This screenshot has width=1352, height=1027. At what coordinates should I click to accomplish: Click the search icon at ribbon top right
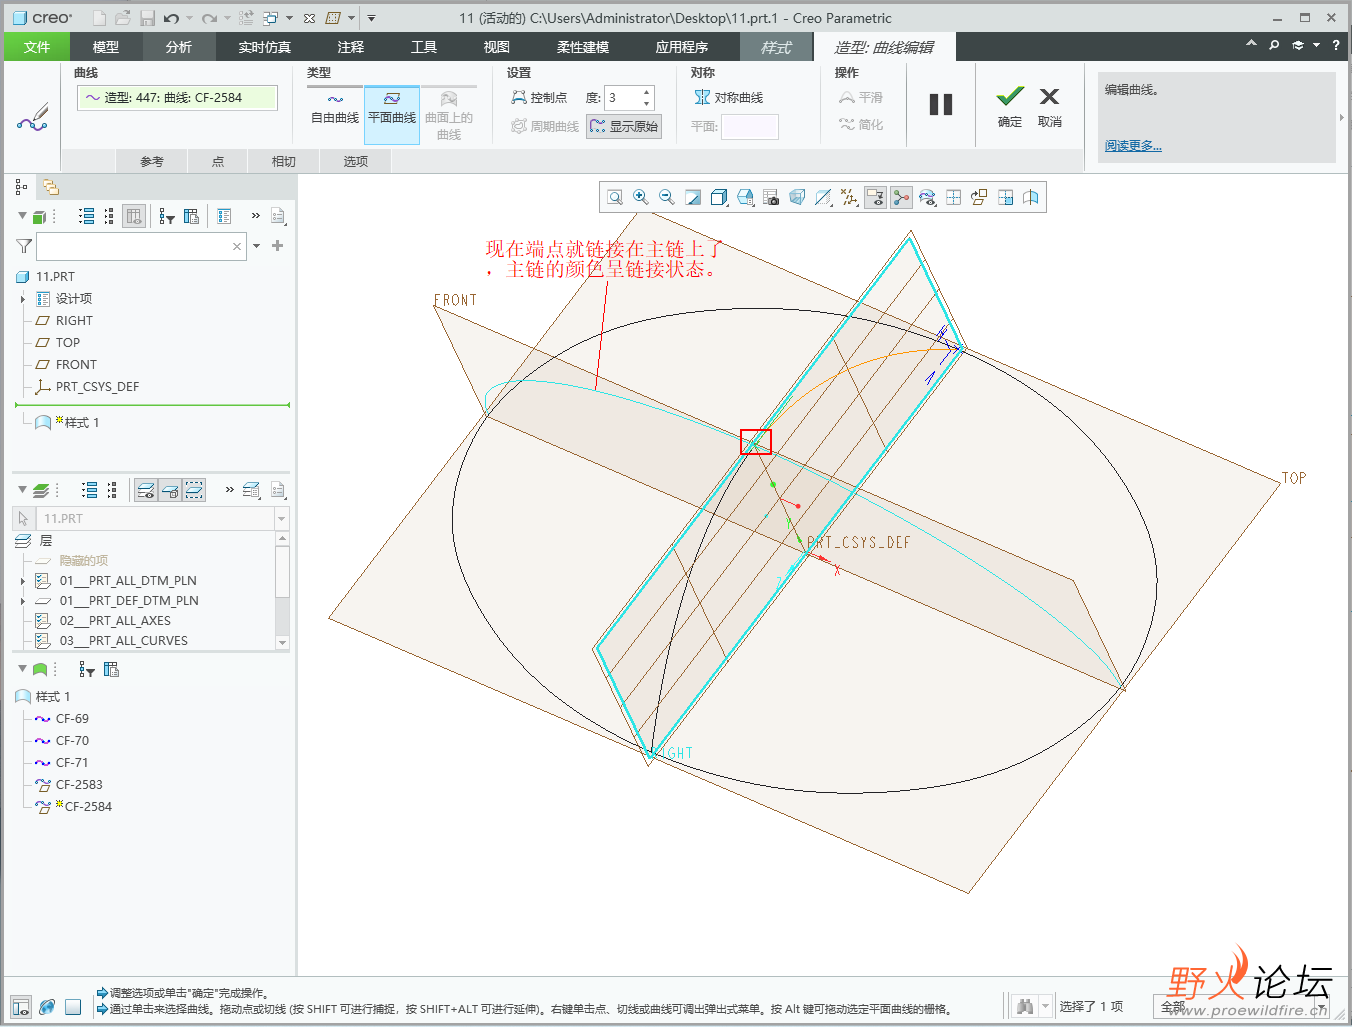click(1274, 45)
